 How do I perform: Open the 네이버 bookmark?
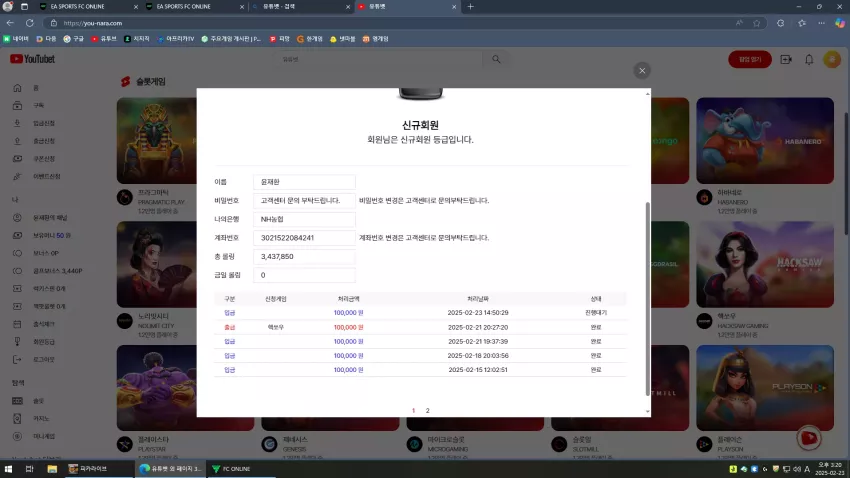tap(16, 39)
